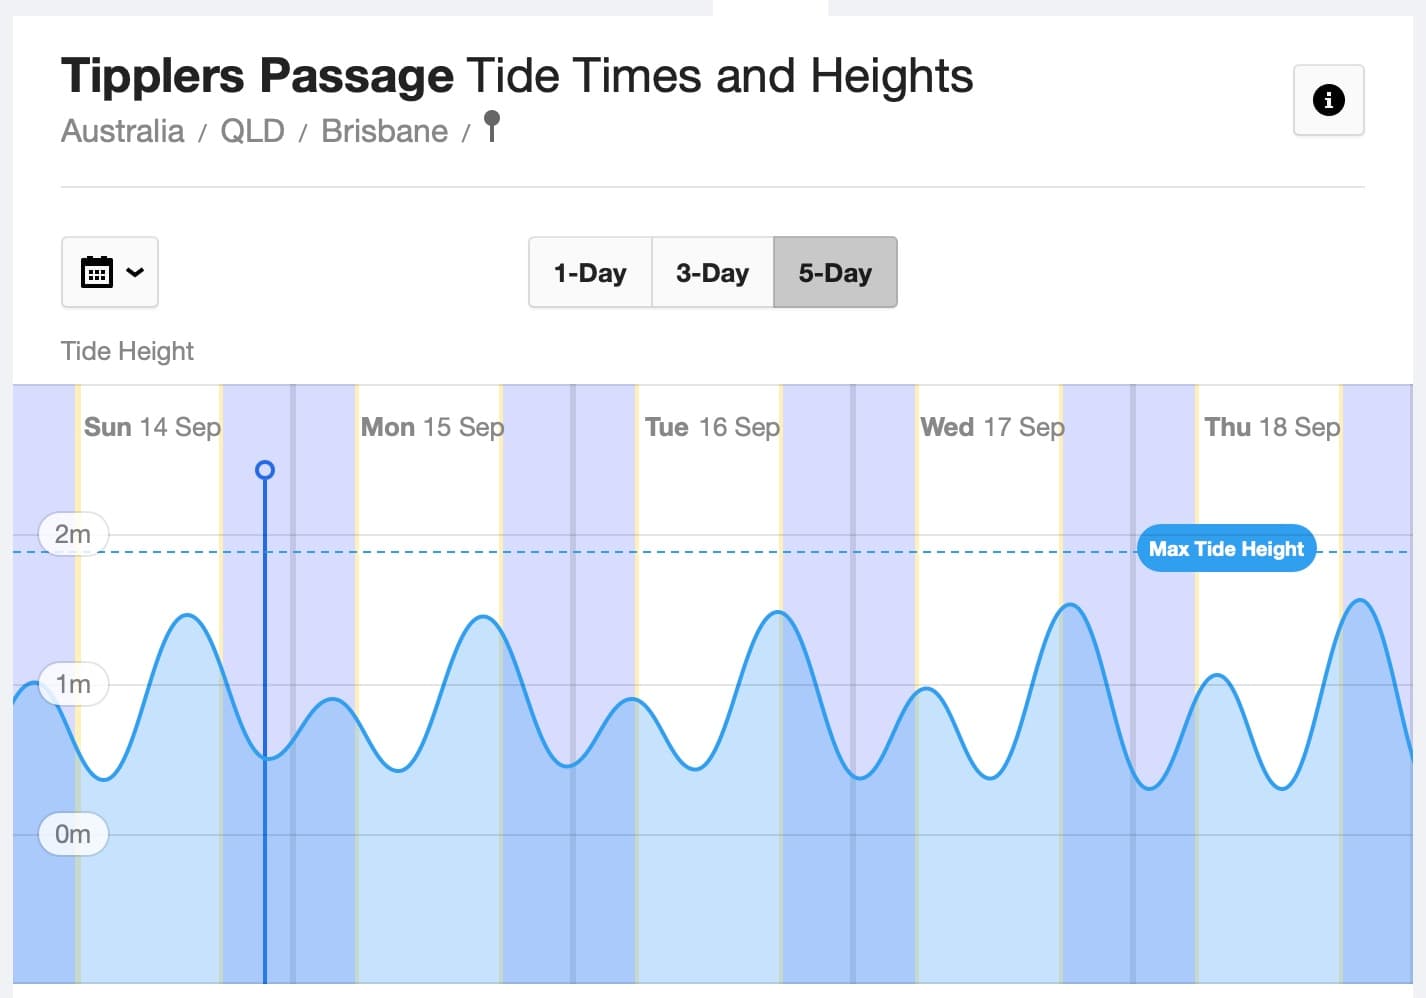Viewport: 1426px width, 998px height.
Task: Click the info icon button
Action: (x=1328, y=100)
